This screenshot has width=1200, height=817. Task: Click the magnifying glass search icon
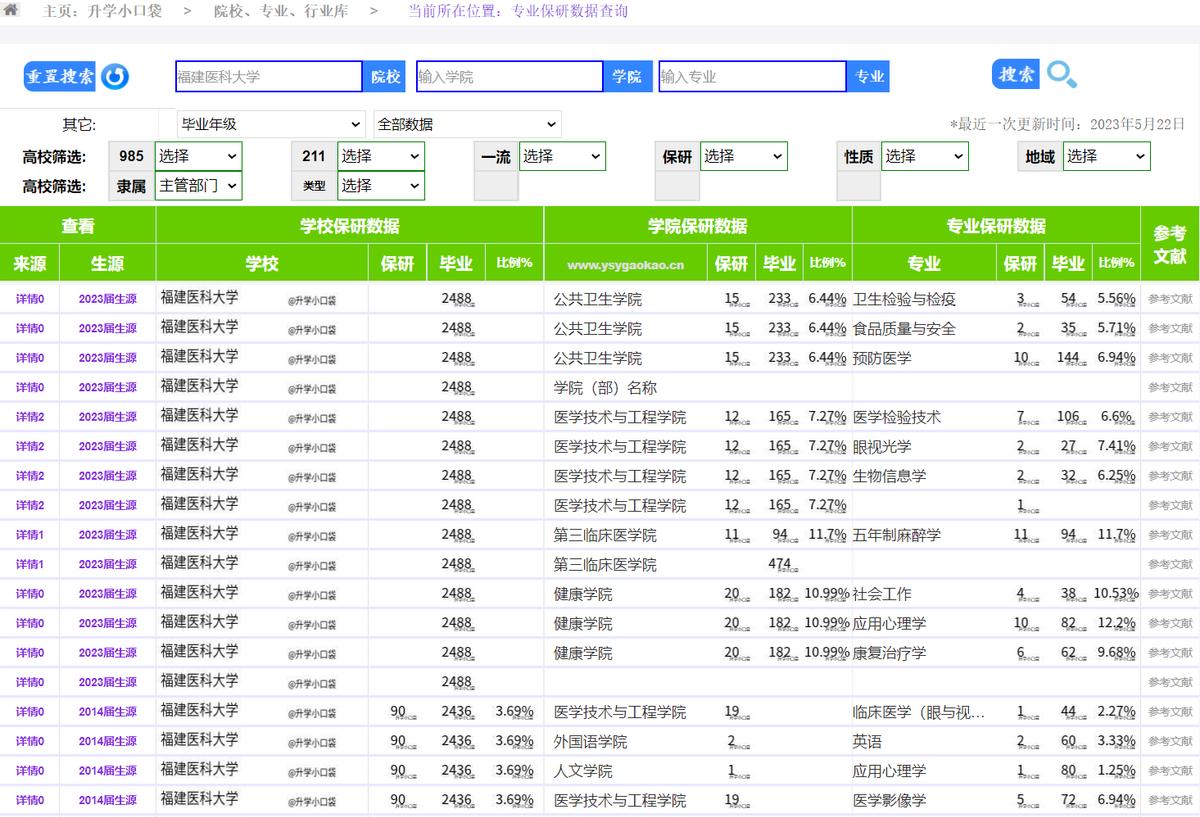(1061, 74)
